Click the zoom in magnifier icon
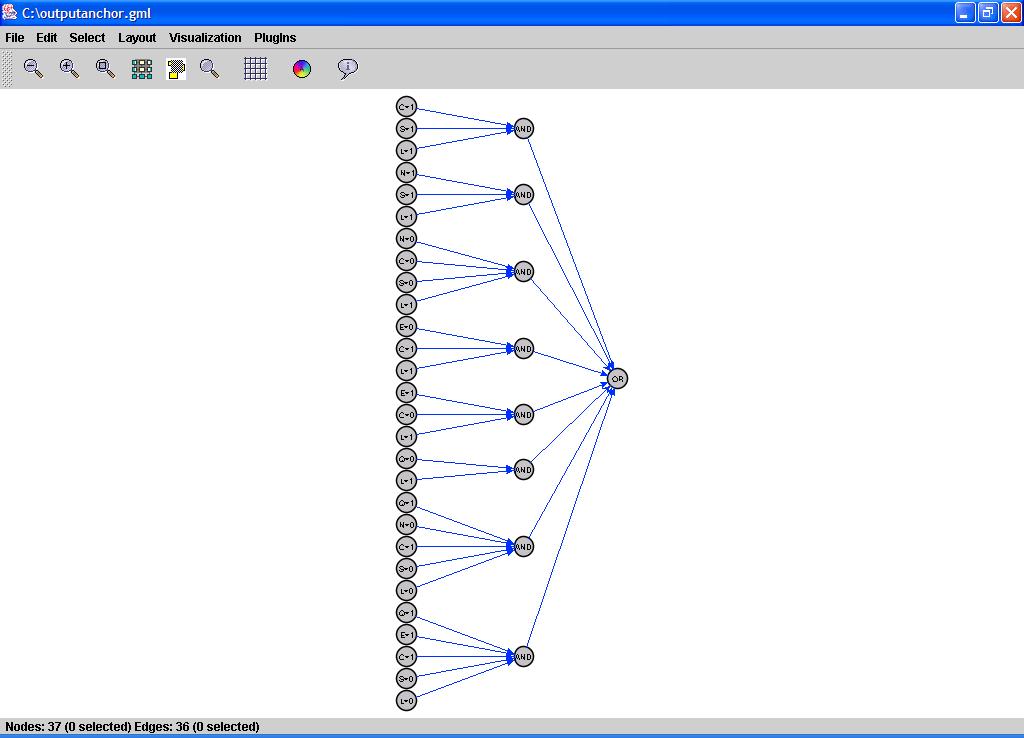Image resolution: width=1024 pixels, height=738 pixels. (x=69, y=69)
